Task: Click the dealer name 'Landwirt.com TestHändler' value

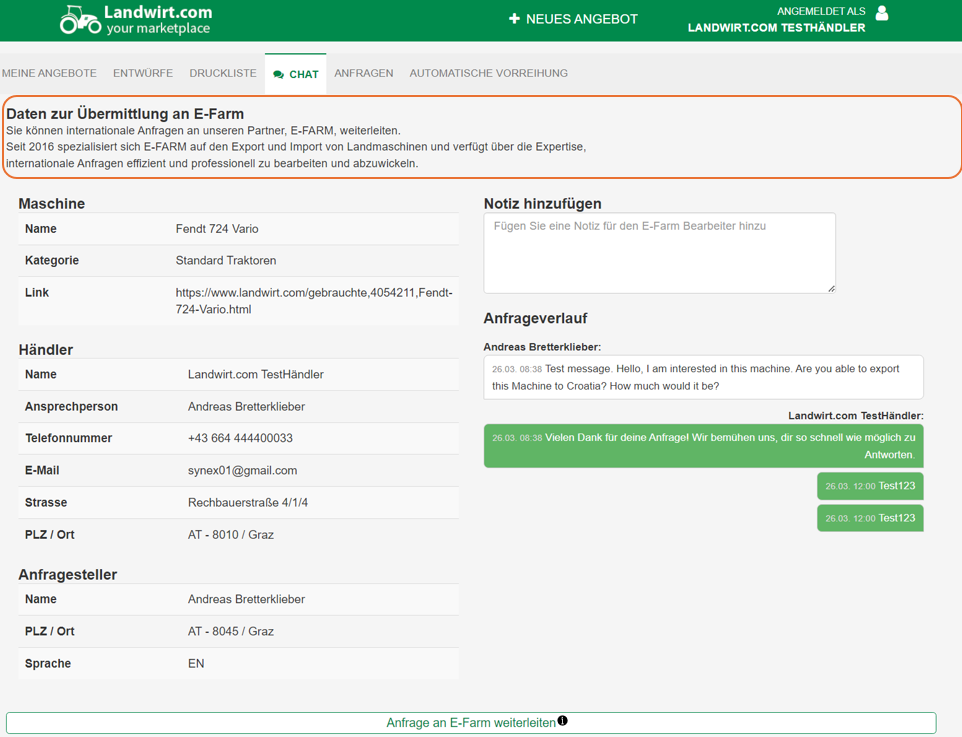Action: click(255, 374)
